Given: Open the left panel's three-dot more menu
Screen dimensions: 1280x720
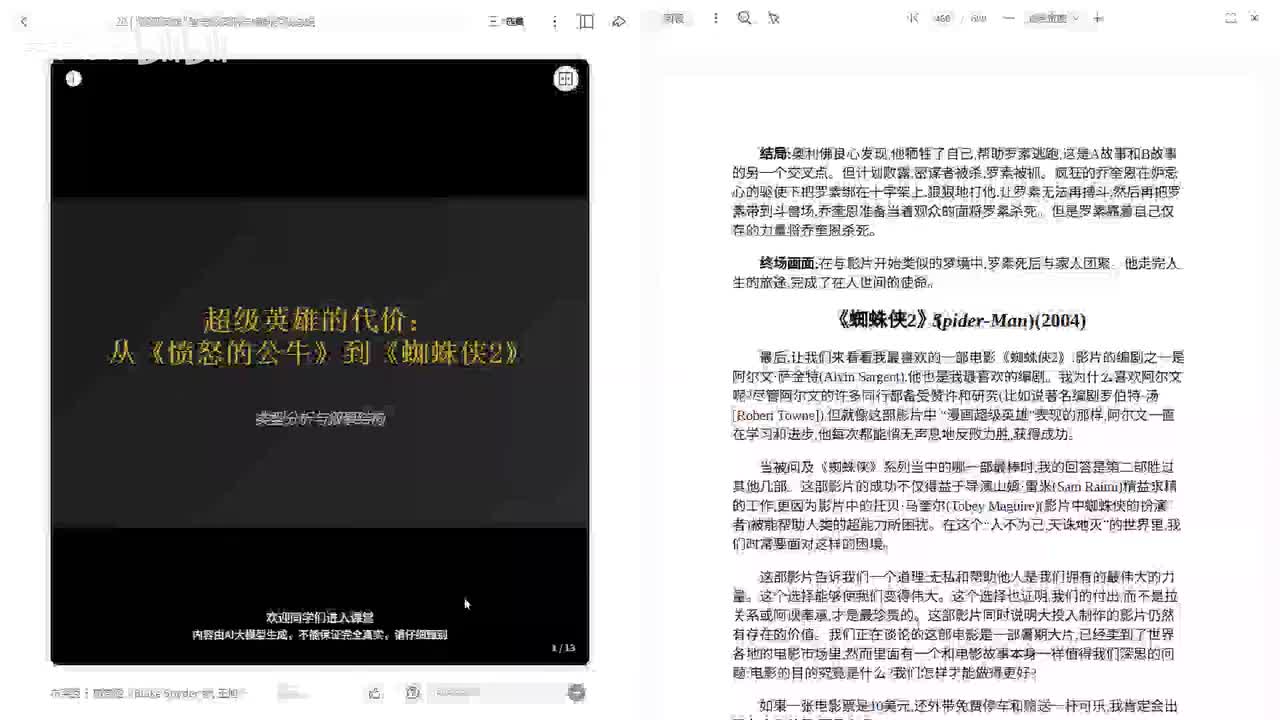Looking at the screenshot, I should pyautogui.click(x=555, y=21).
